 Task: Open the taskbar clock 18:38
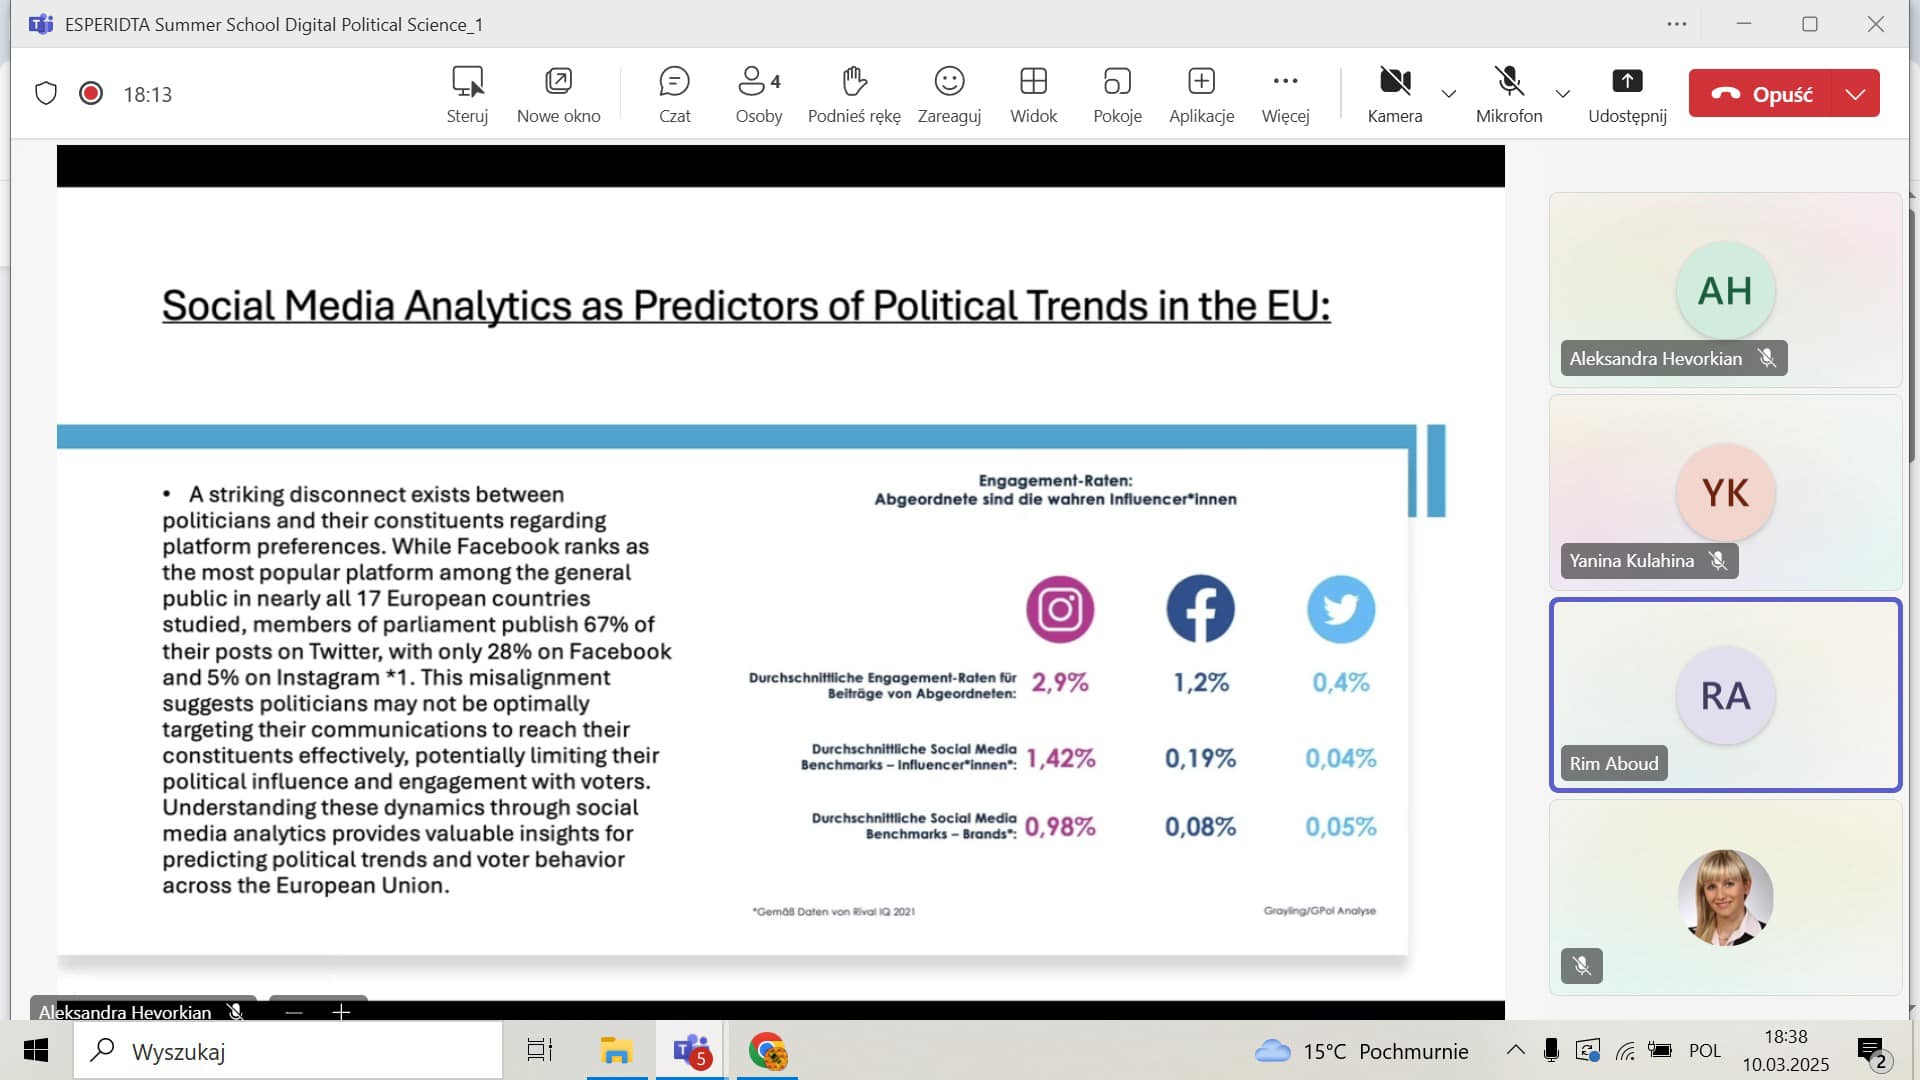coord(1786,1051)
